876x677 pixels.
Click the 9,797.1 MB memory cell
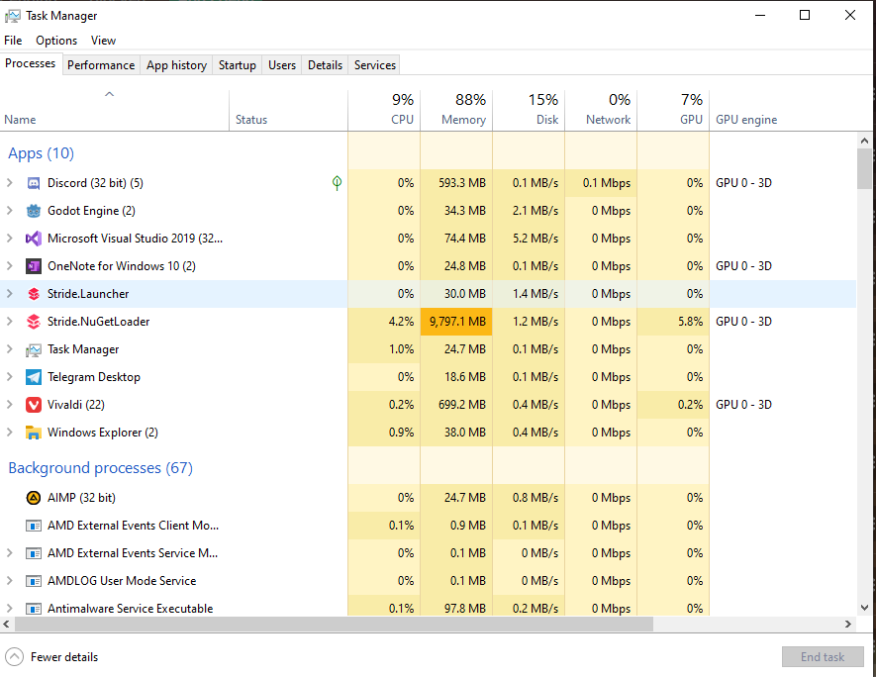456,322
